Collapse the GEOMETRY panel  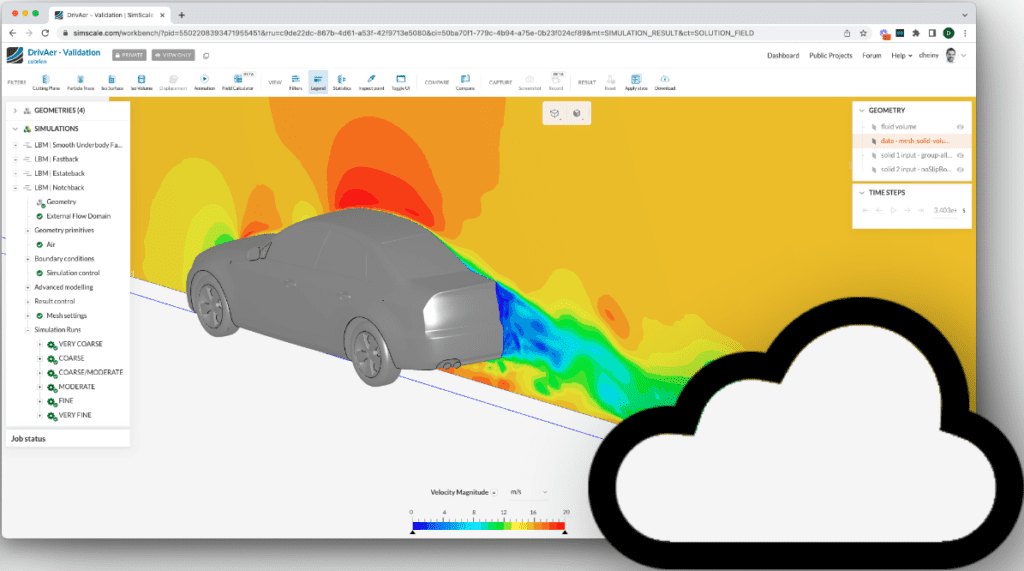coord(862,110)
